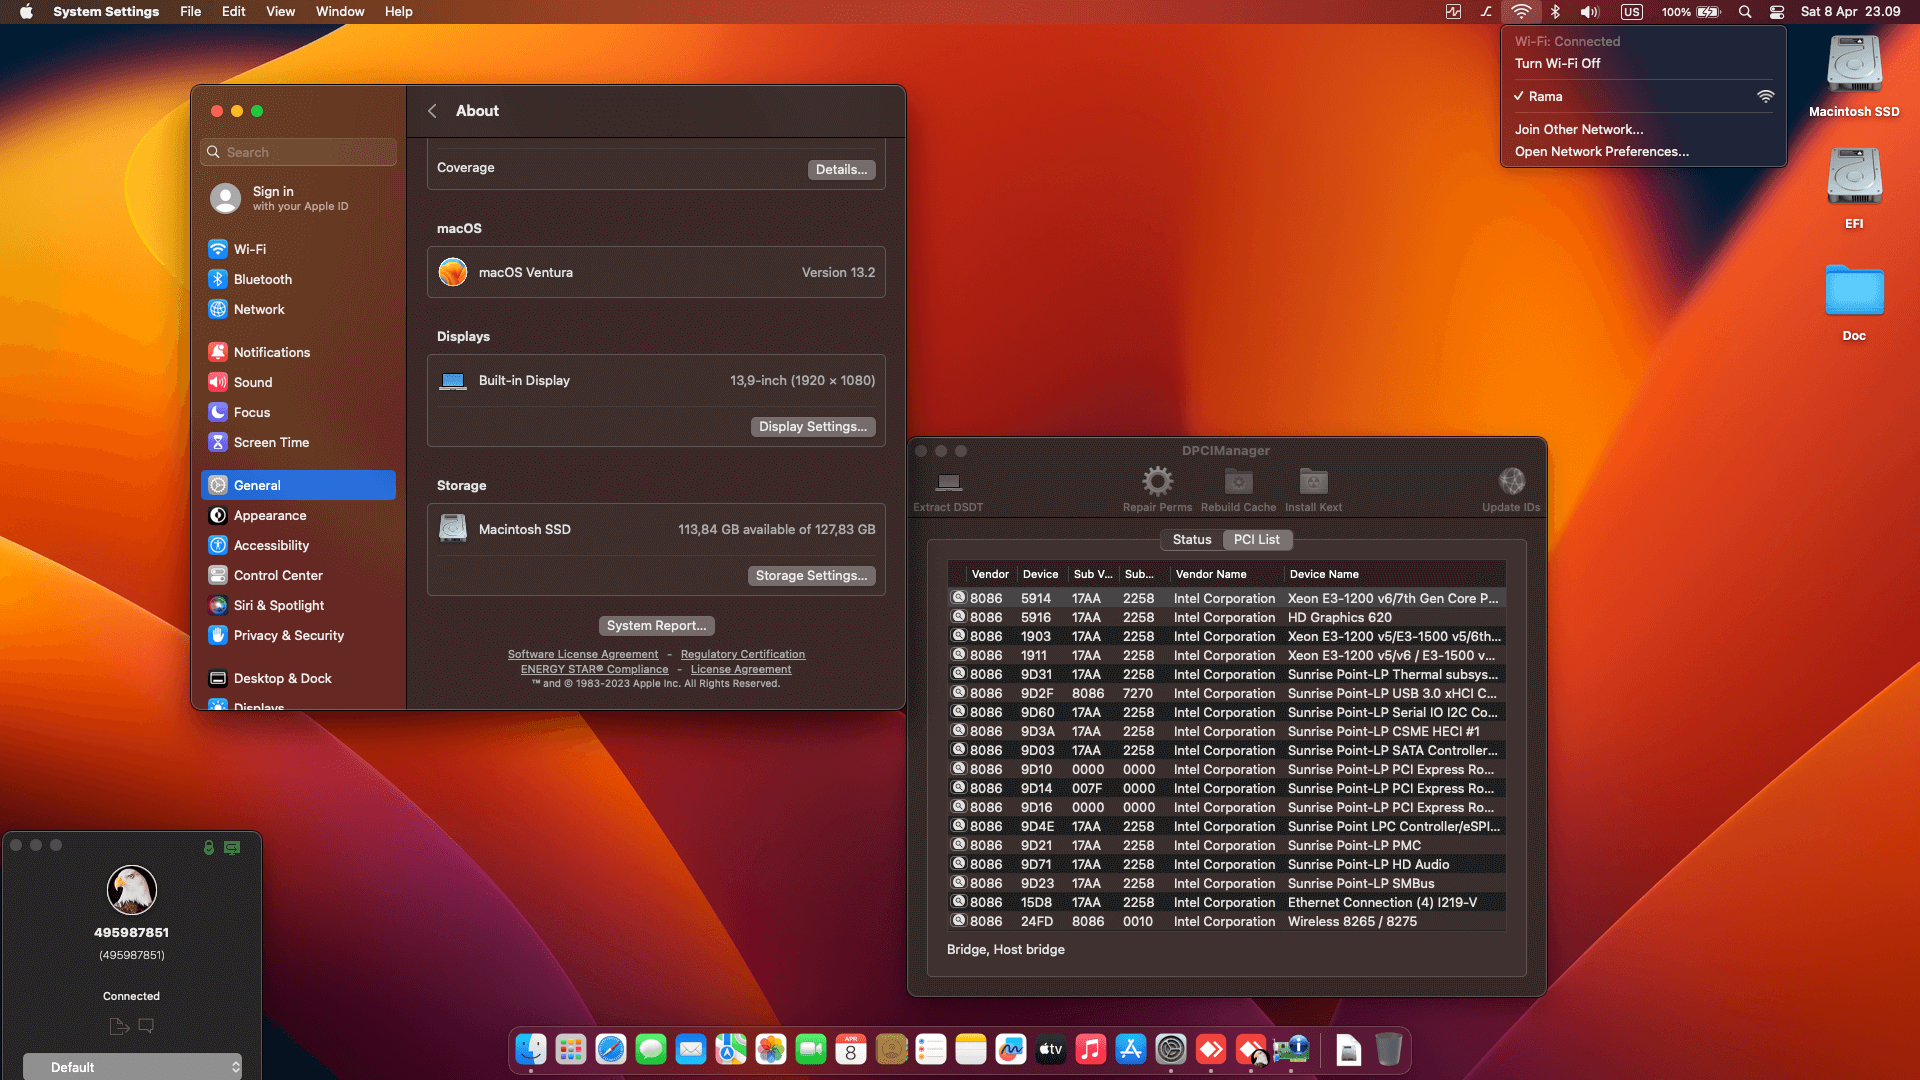Click the System Settings Search field
Viewport: 1920px width, 1080px height.
[298, 152]
